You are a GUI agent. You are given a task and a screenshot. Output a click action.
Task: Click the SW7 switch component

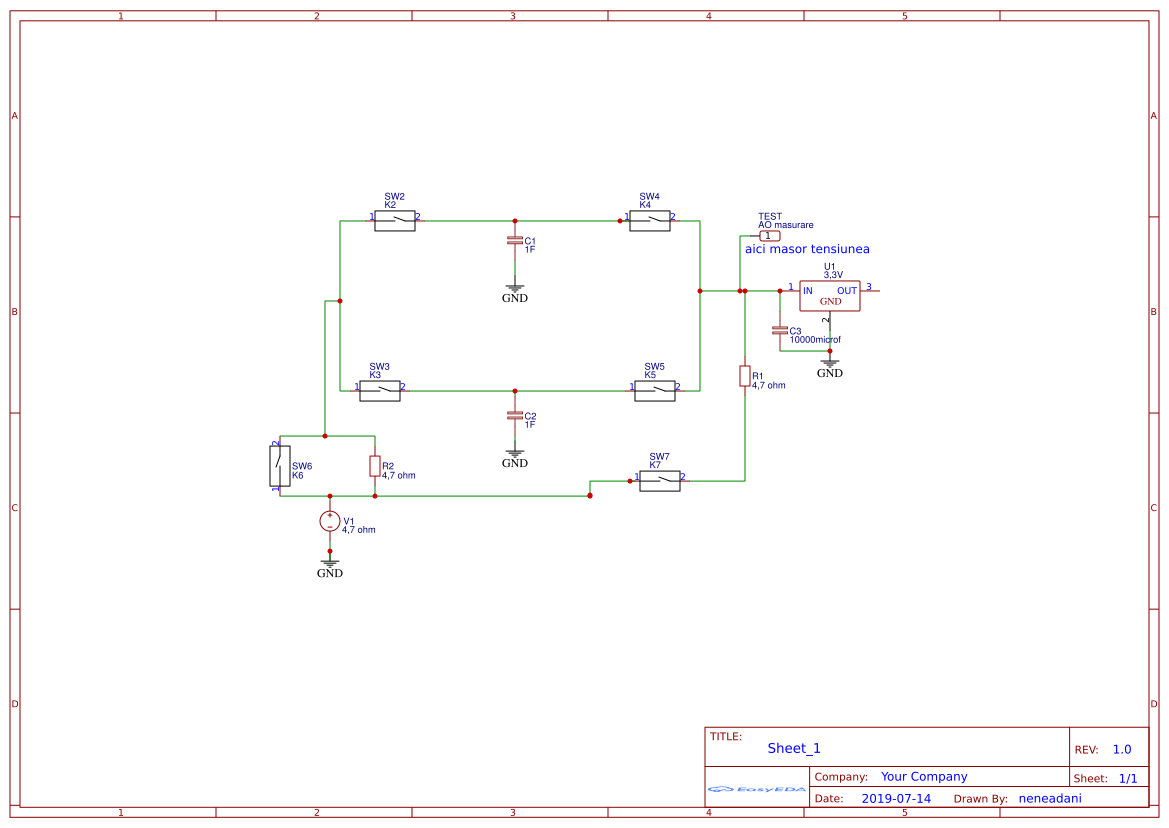point(659,481)
